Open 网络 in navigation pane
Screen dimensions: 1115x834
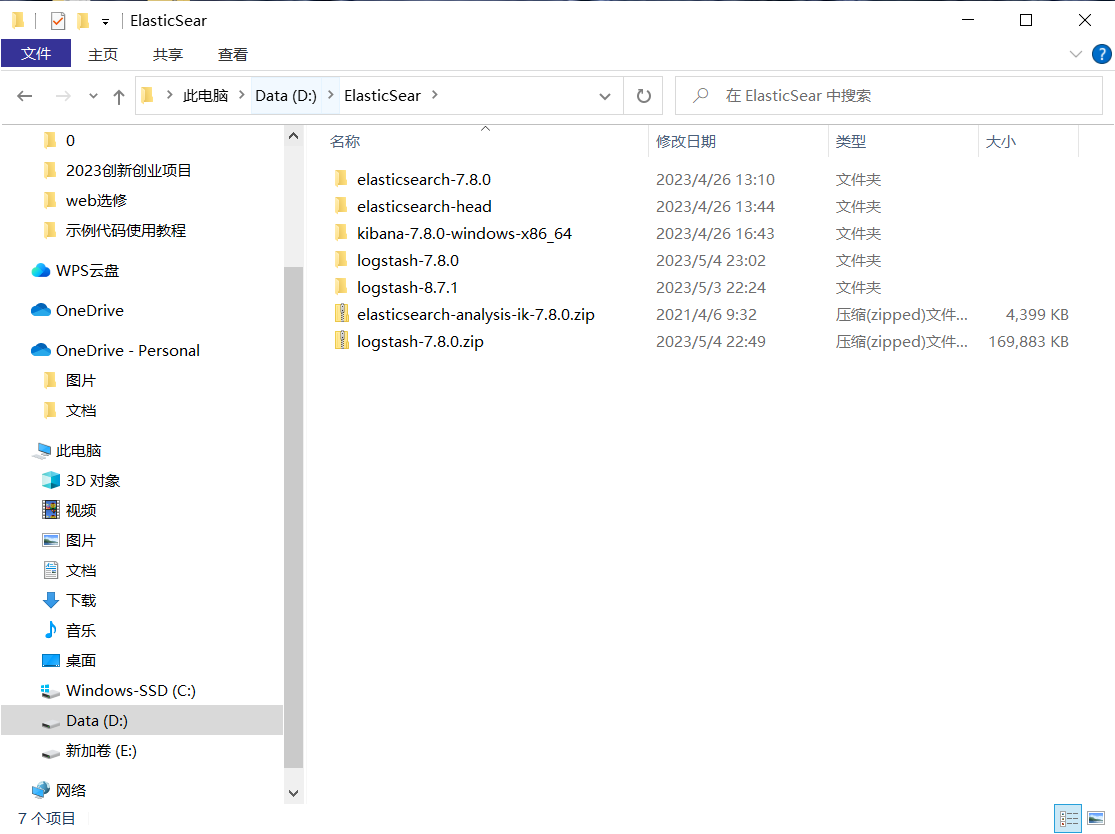(71, 791)
